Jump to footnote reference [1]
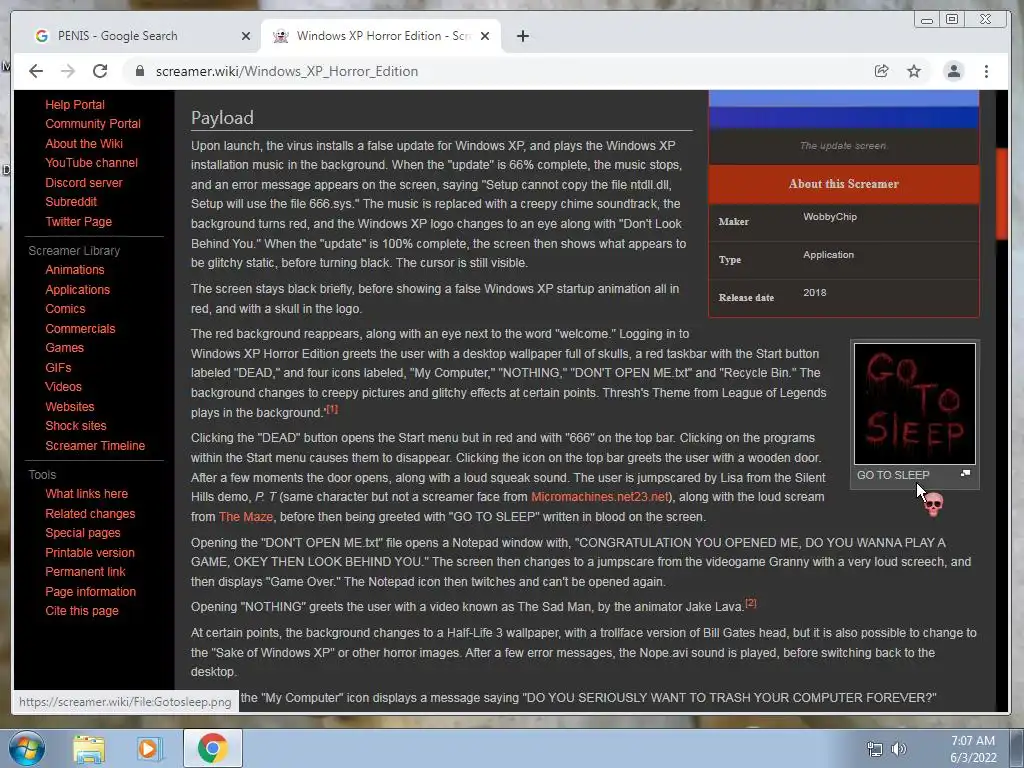Viewport: 1024px width, 768px height. (x=332, y=409)
